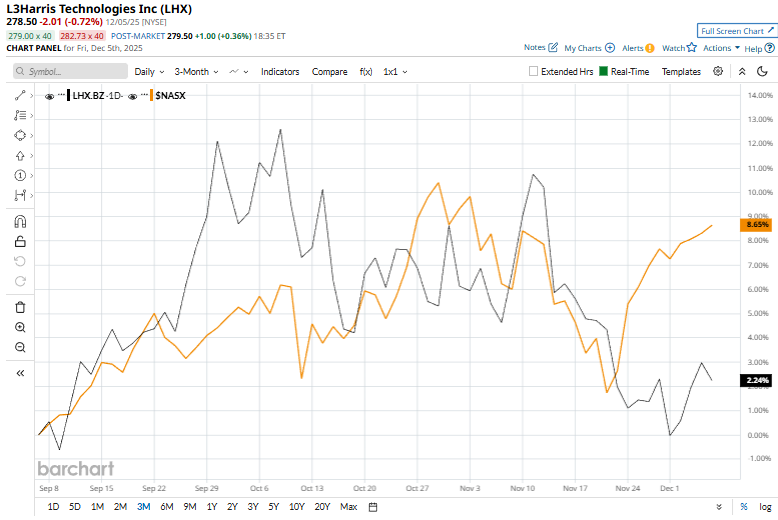
Task: Open the Indicators menu
Action: point(280,71)
